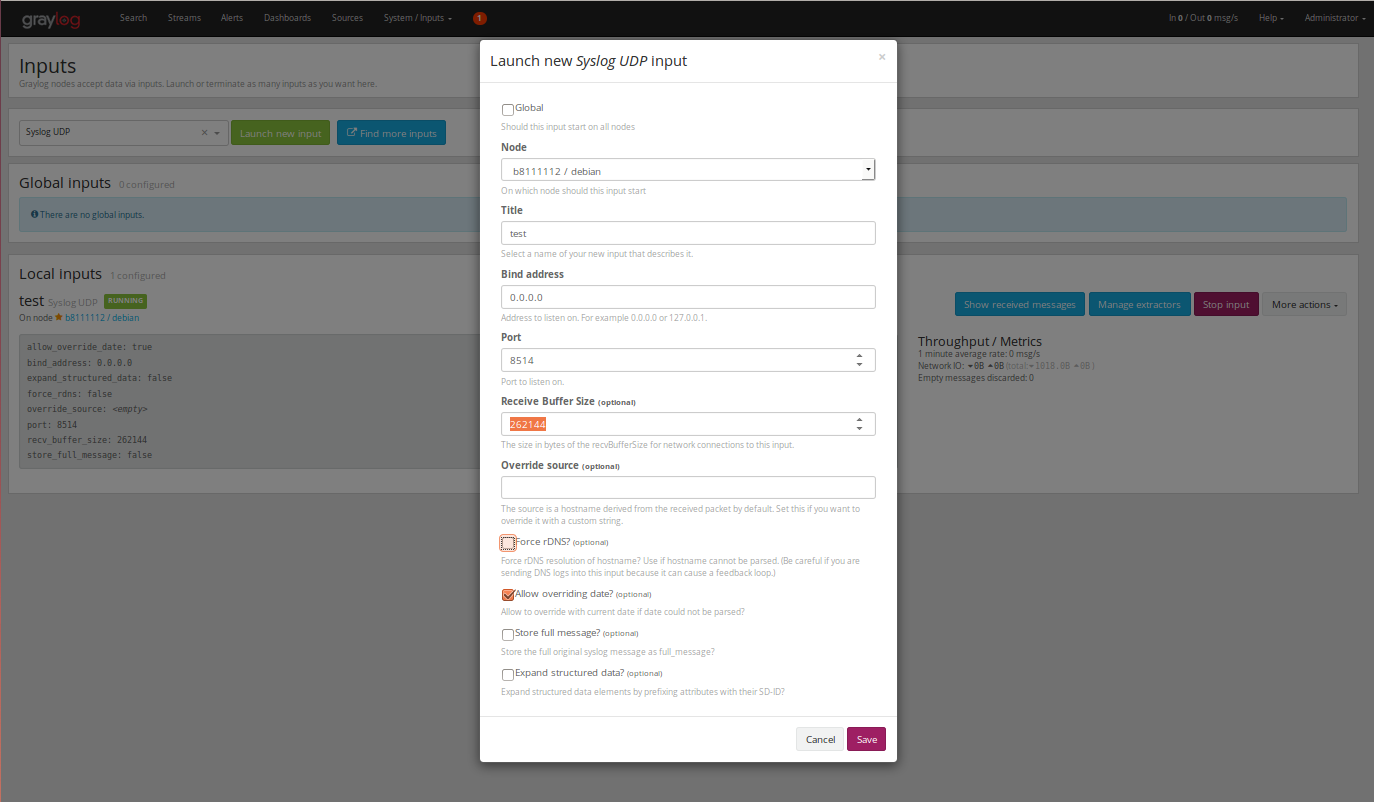The image size is (1374, 802).
Task: Click the 'Local inputs' heading
Action: click(x=60, y=274)
